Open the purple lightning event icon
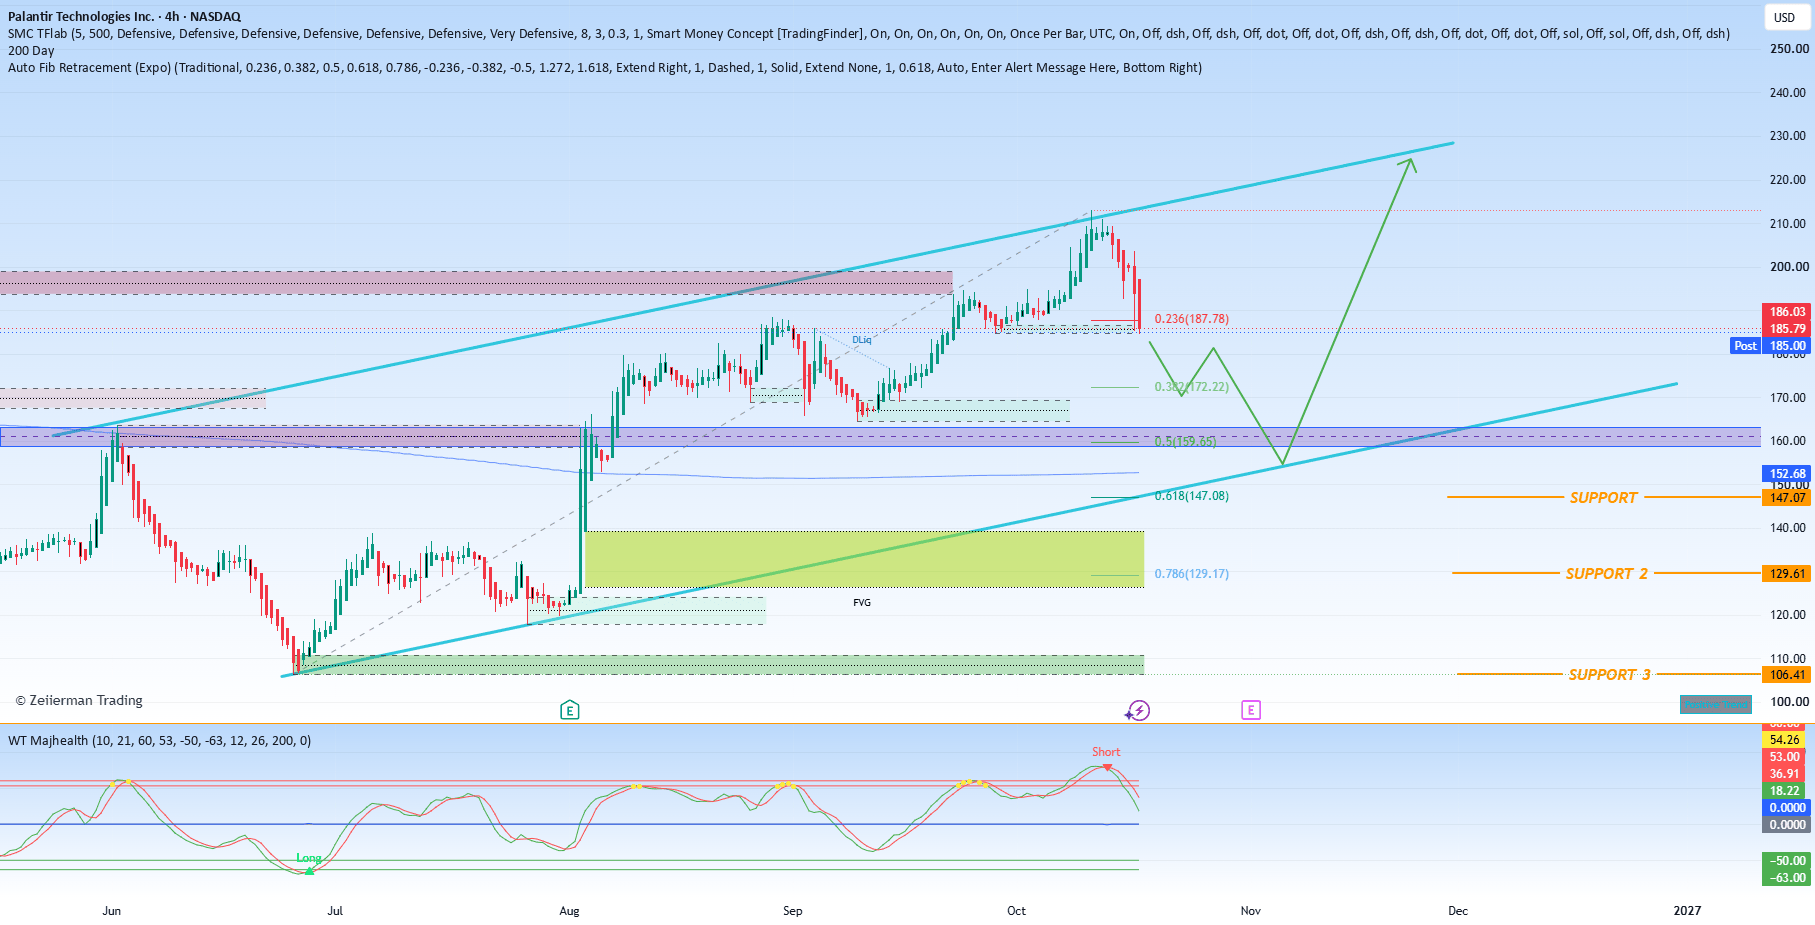Viewport: 1815px width, 925px height. tap(1138, 710)
